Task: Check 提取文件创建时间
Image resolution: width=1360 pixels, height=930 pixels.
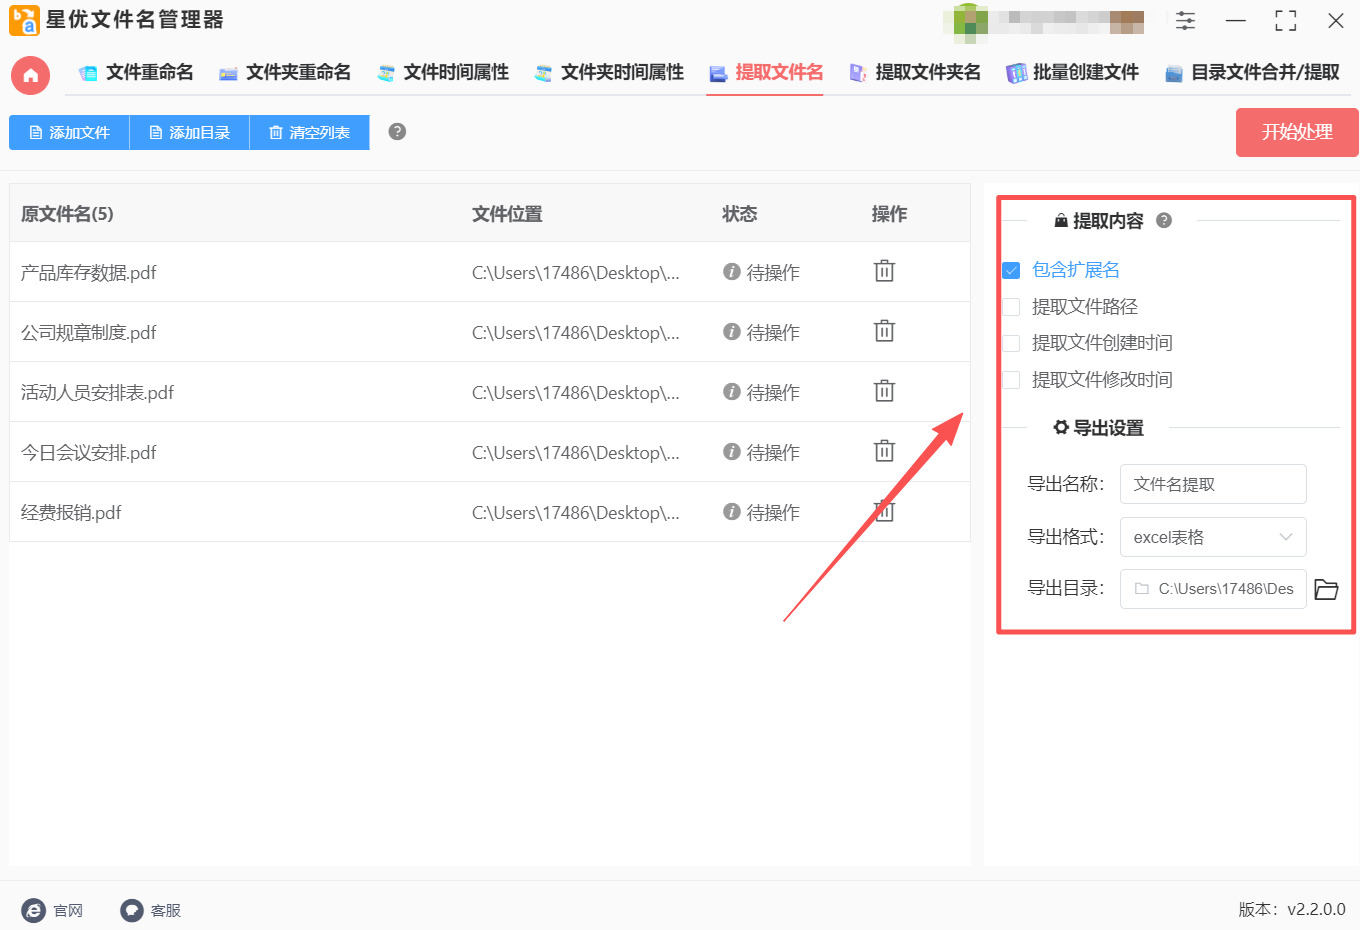Action: click(x=1010, y=342)
